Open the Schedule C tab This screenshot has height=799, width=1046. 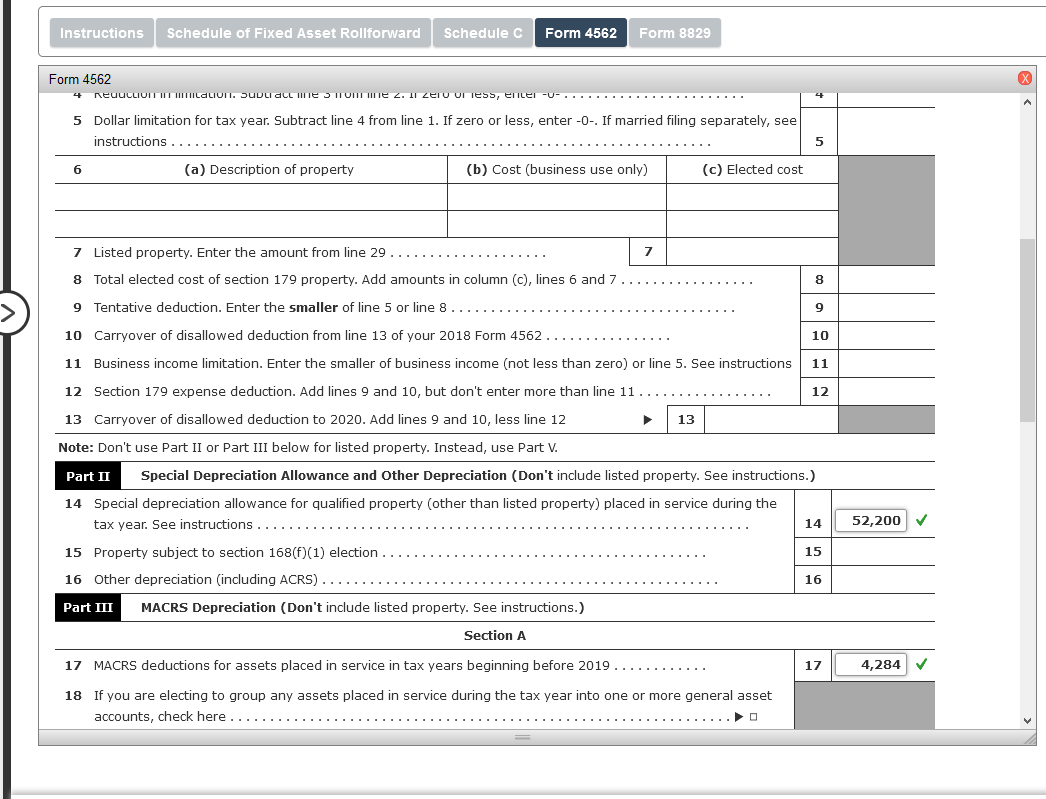click(x=483, y=32)
